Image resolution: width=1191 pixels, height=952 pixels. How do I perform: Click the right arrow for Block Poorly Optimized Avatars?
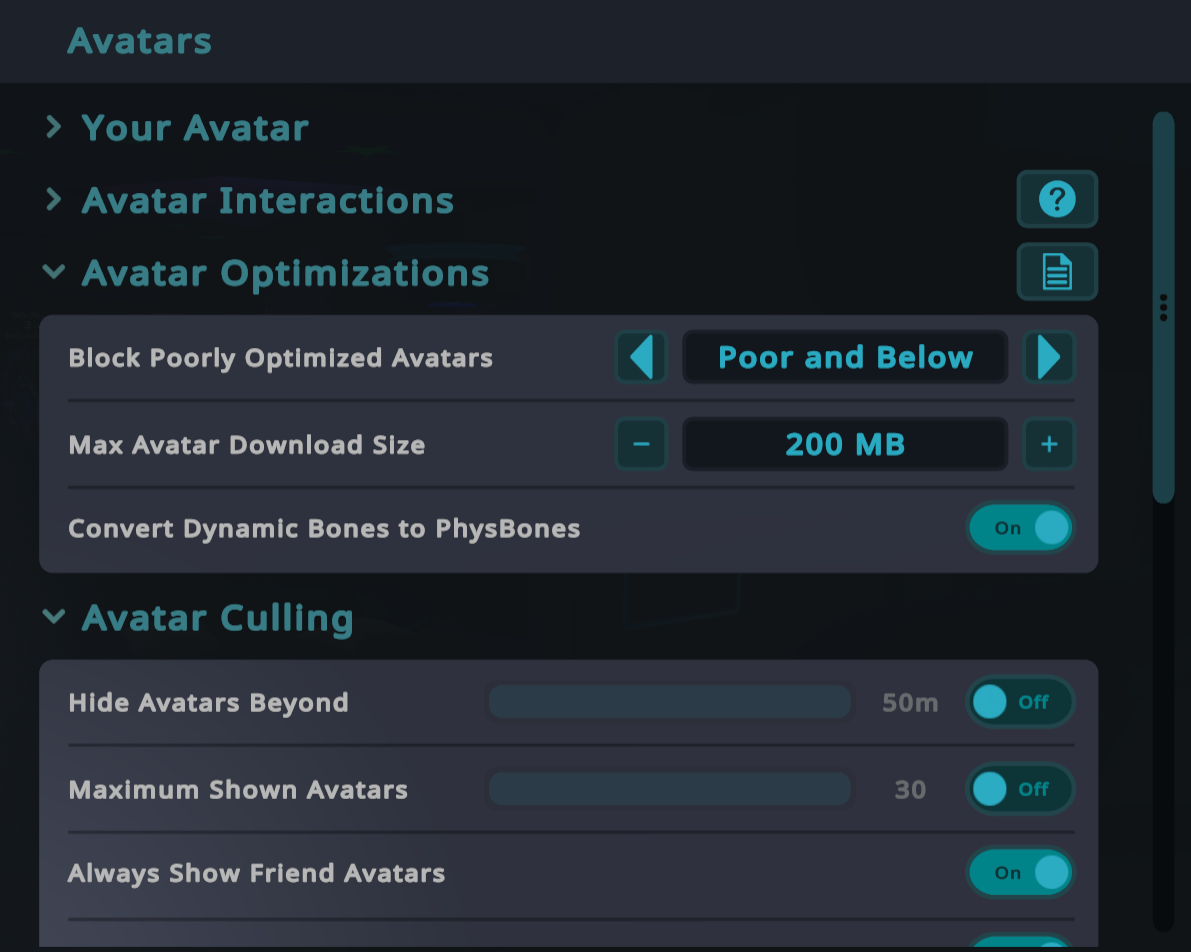(x=1049, y=357)
